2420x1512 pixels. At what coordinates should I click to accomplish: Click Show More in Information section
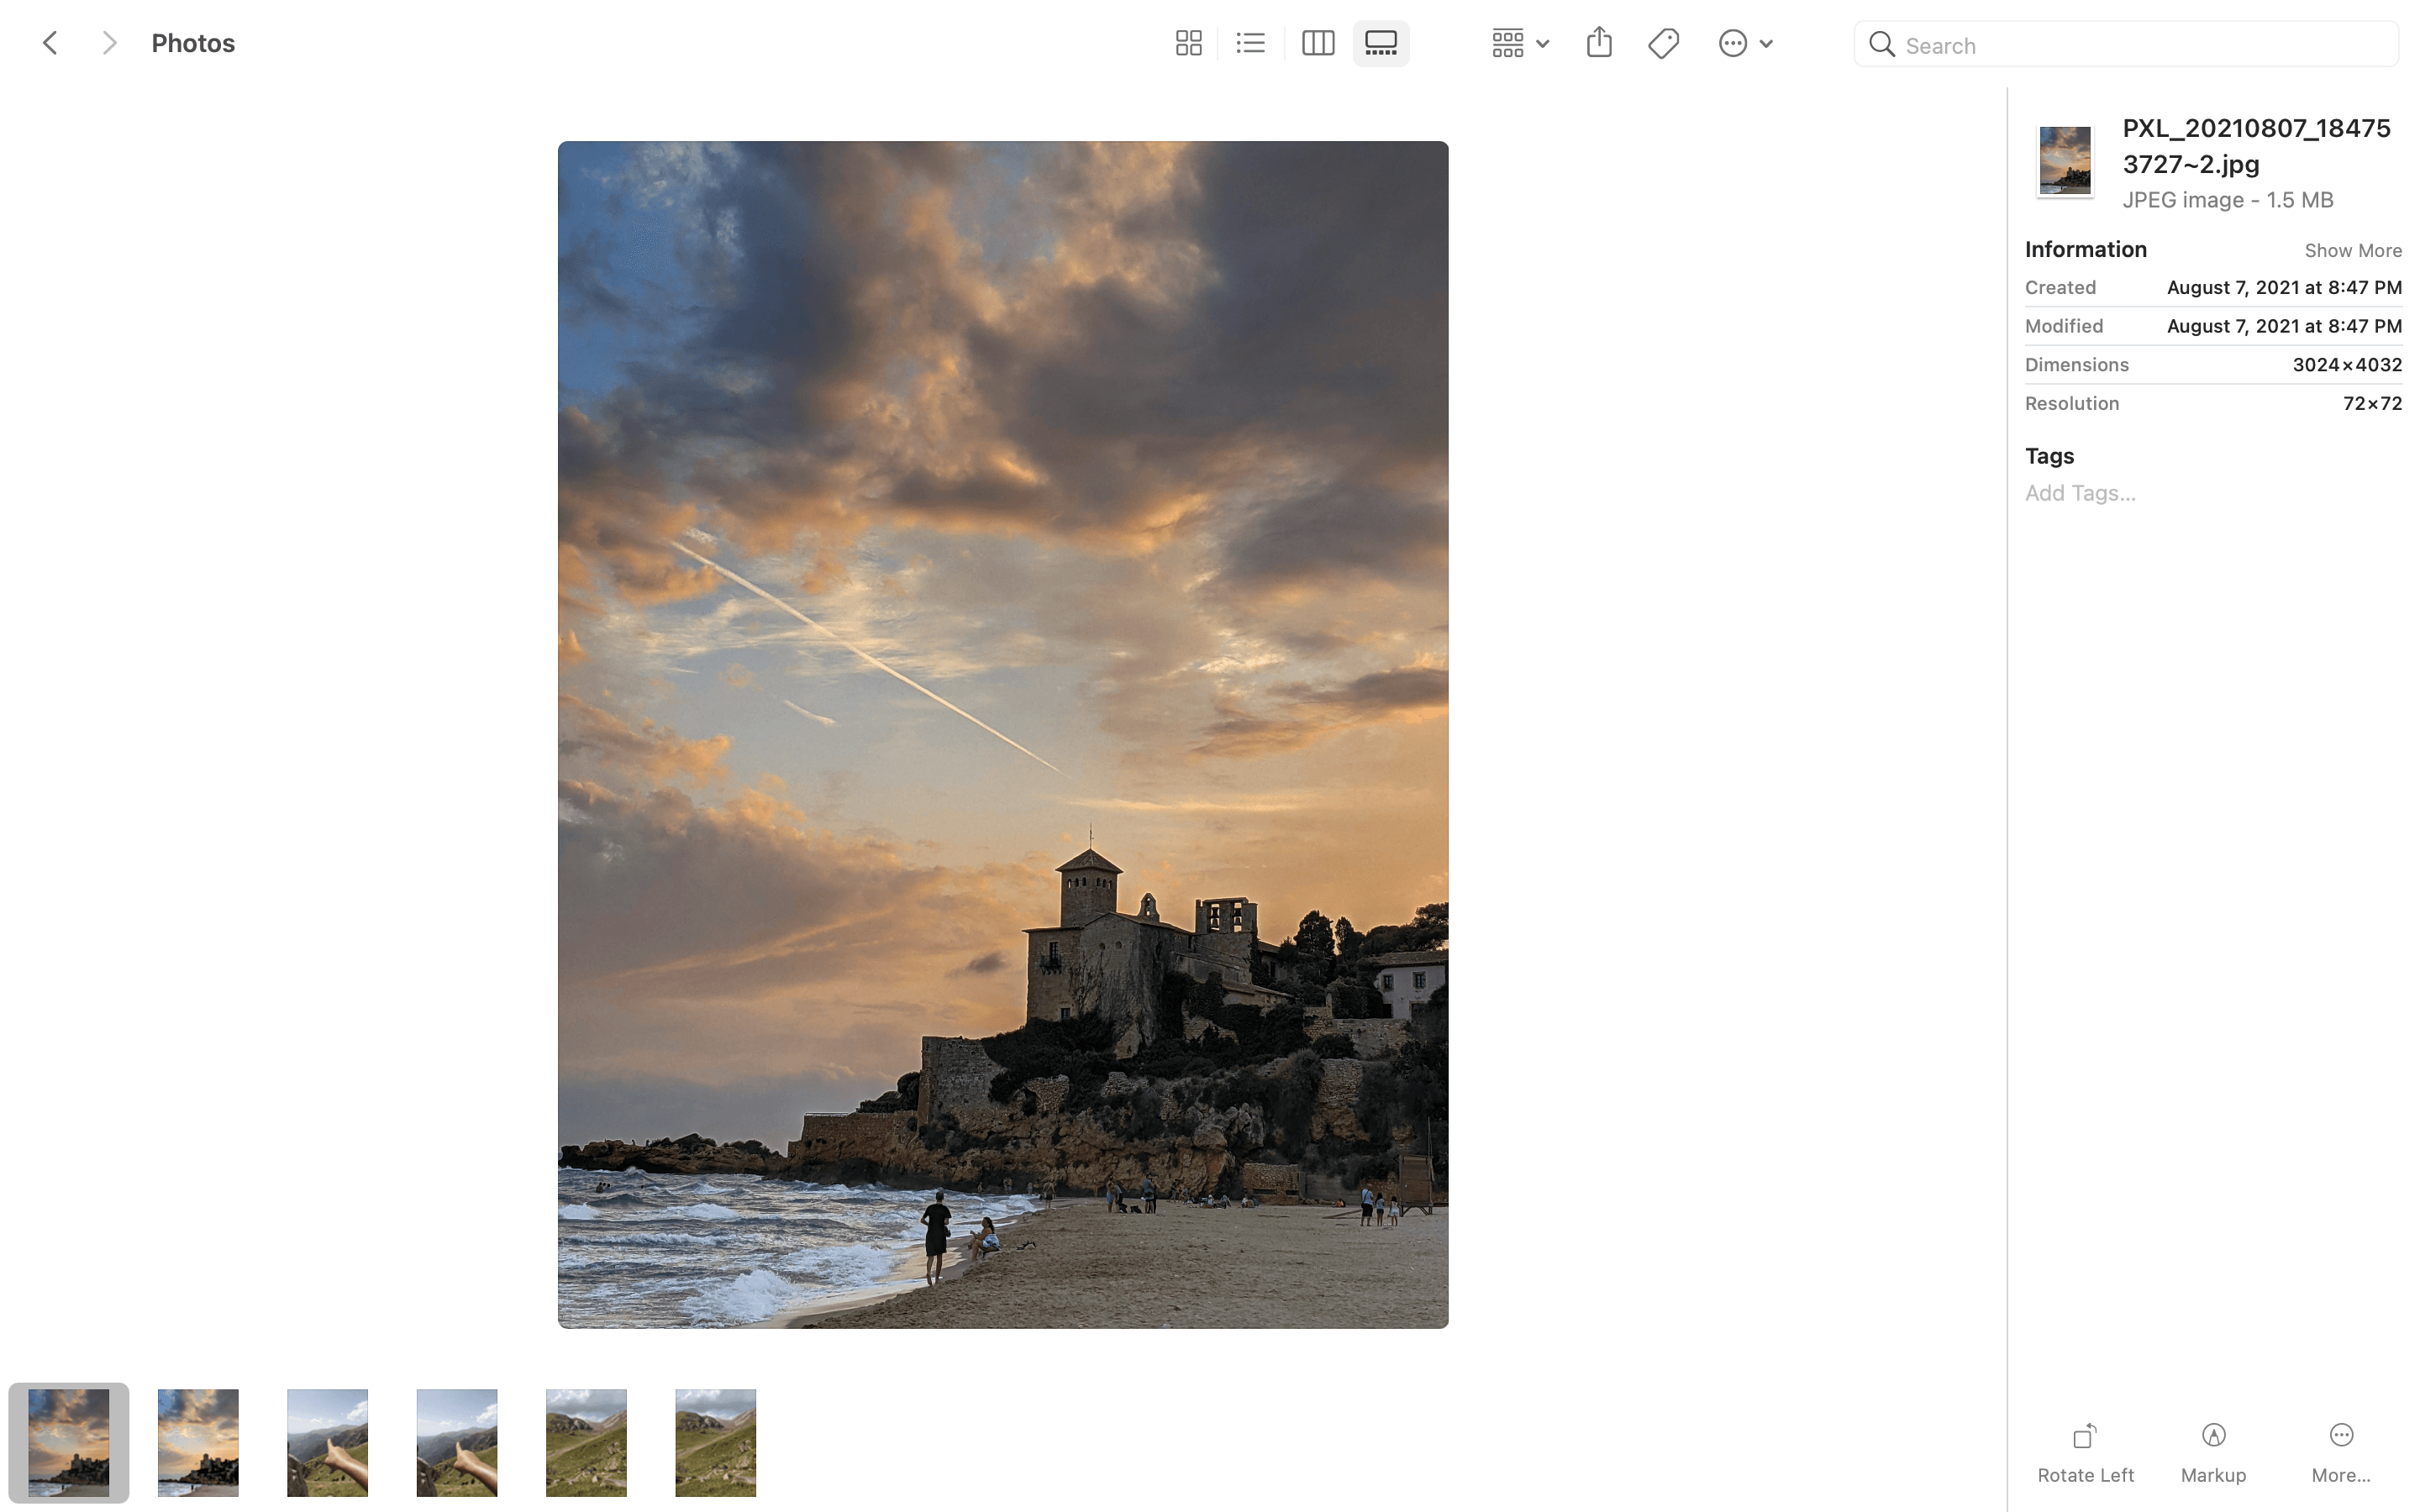coord(2351,250)
